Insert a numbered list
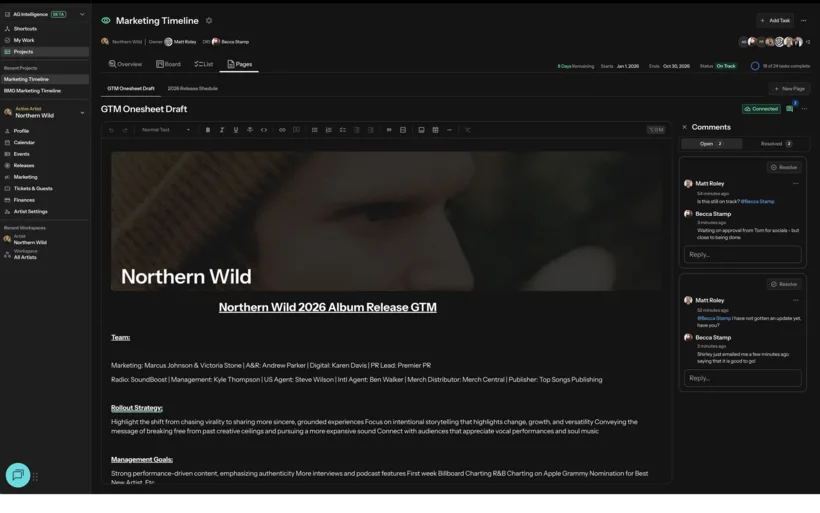Viewport: 820px width, 513px height. 328,130
